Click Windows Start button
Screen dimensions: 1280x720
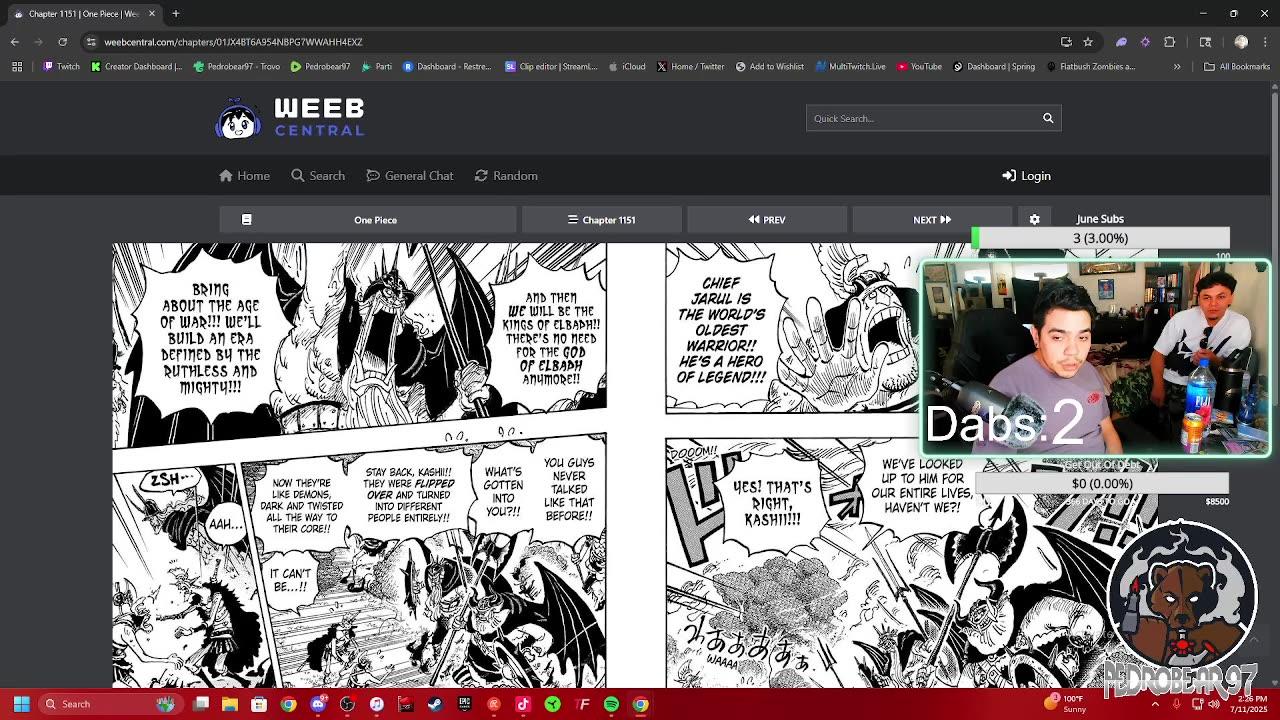click(x=21, y=704)
